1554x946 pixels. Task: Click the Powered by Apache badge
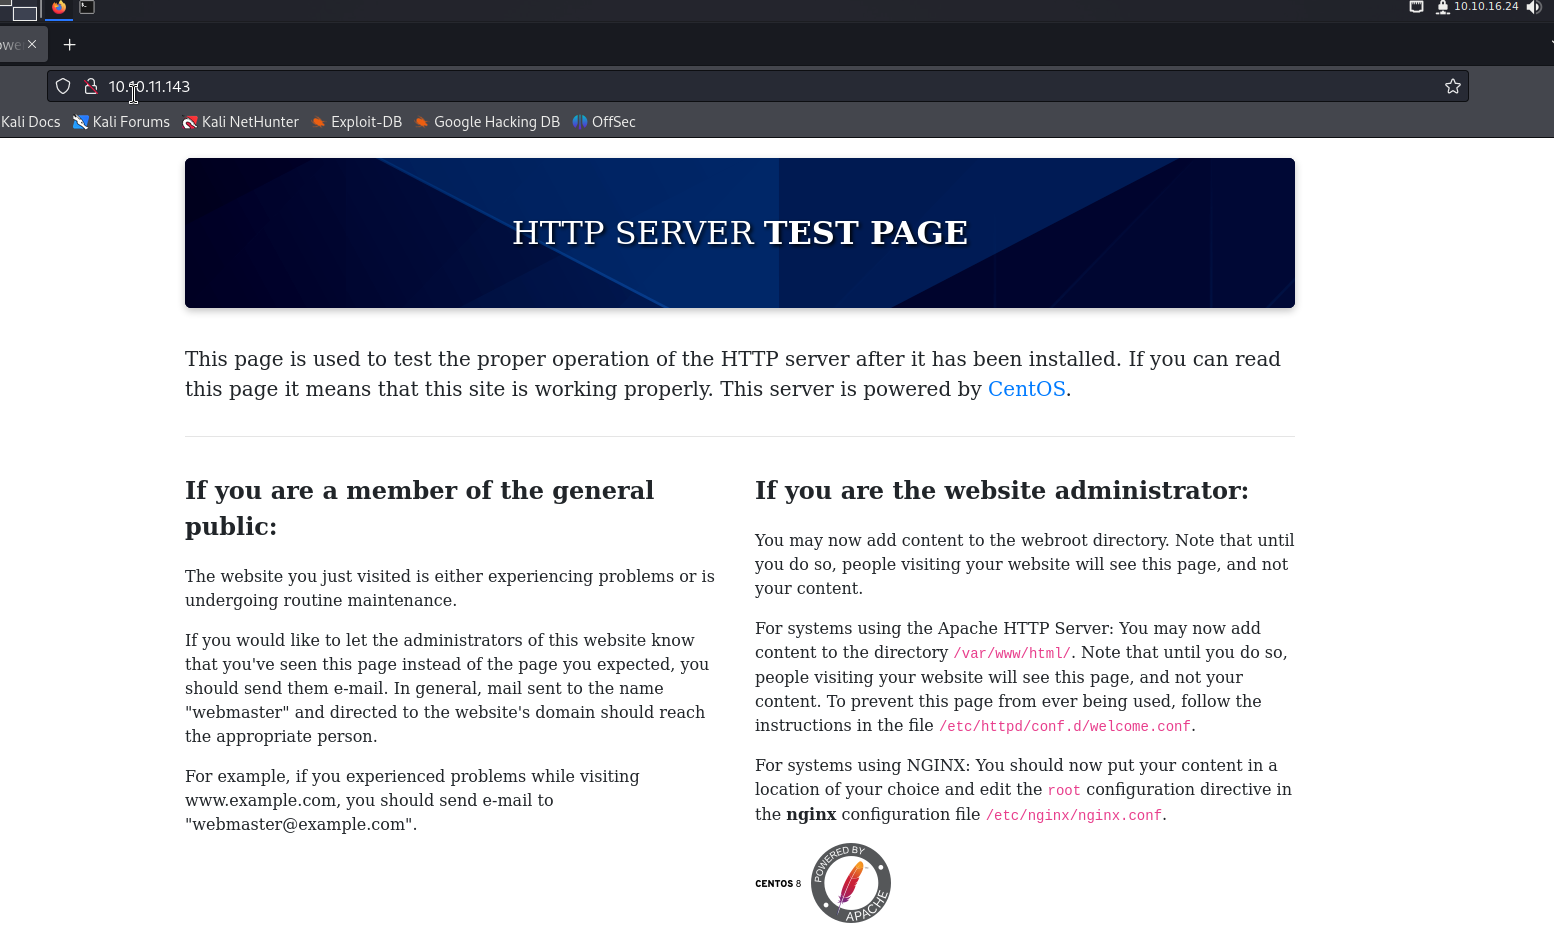click(850, 883)
